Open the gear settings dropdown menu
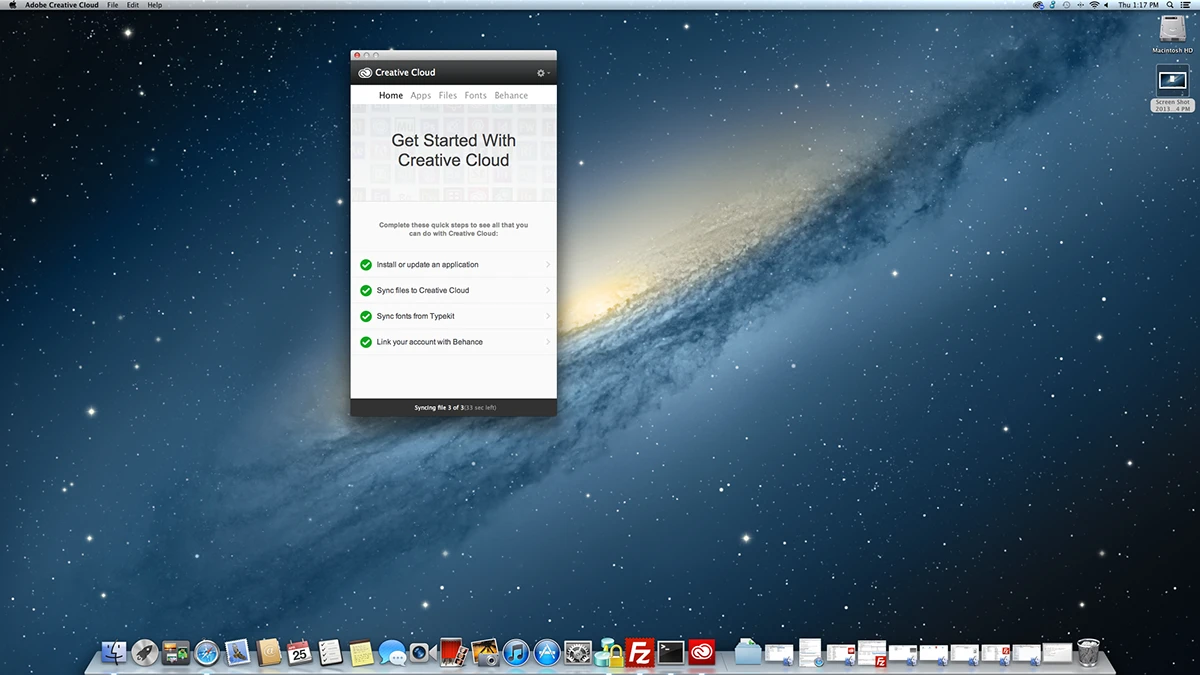Viewport: 1200px width, 675px height. coord(543,73)
